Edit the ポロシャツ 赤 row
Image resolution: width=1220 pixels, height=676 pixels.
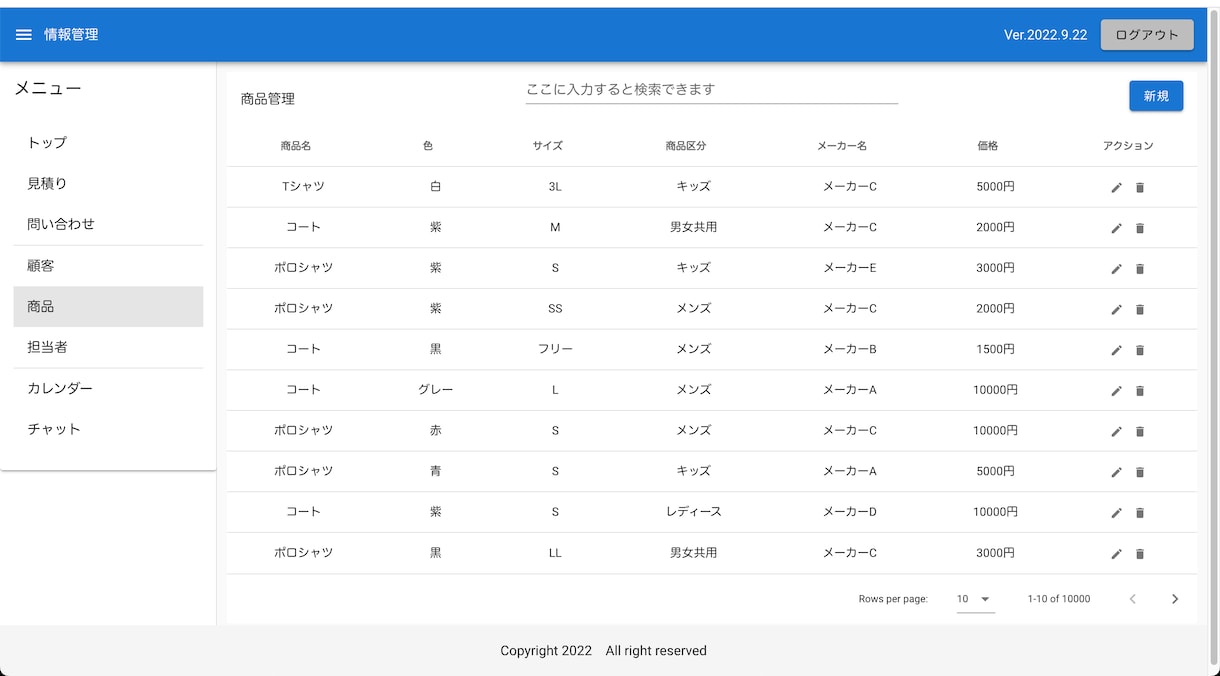(x=1117, y=431)
